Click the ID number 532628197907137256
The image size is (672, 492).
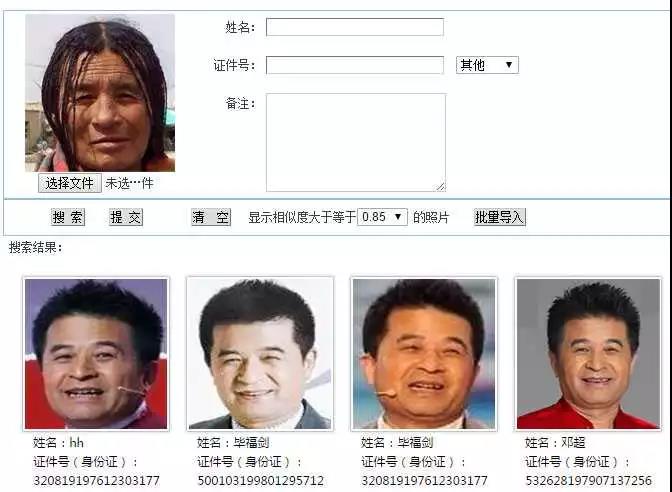click(x=588, y=480)
